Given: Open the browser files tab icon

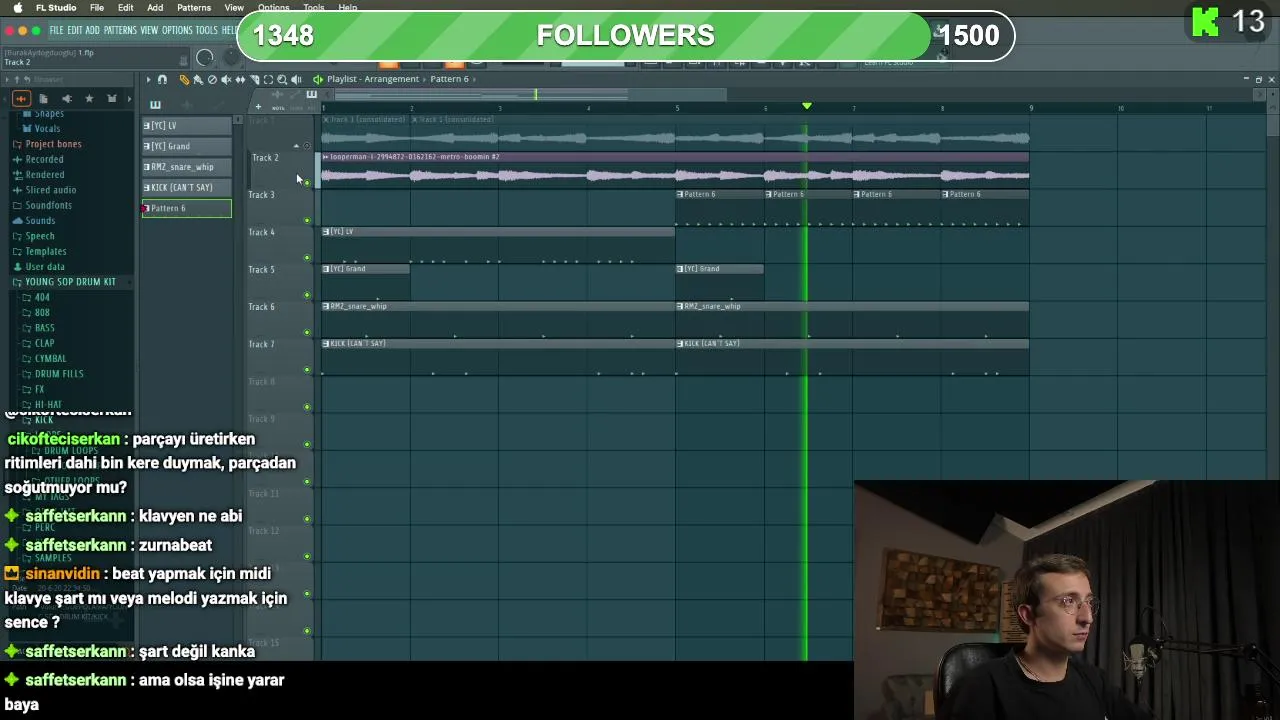Looking at the screenshot, I should [43, 98].
